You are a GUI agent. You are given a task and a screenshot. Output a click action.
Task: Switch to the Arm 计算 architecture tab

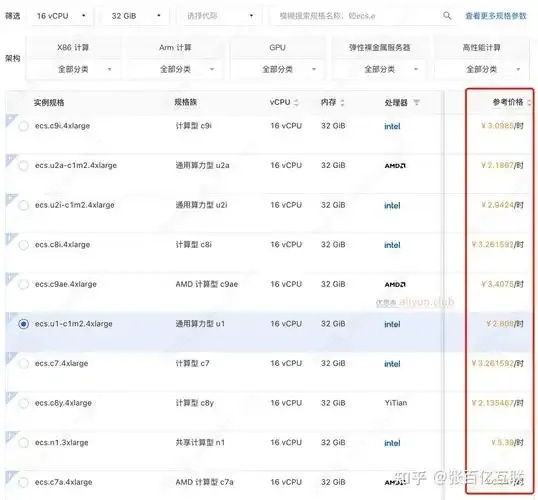coord(175,47)
